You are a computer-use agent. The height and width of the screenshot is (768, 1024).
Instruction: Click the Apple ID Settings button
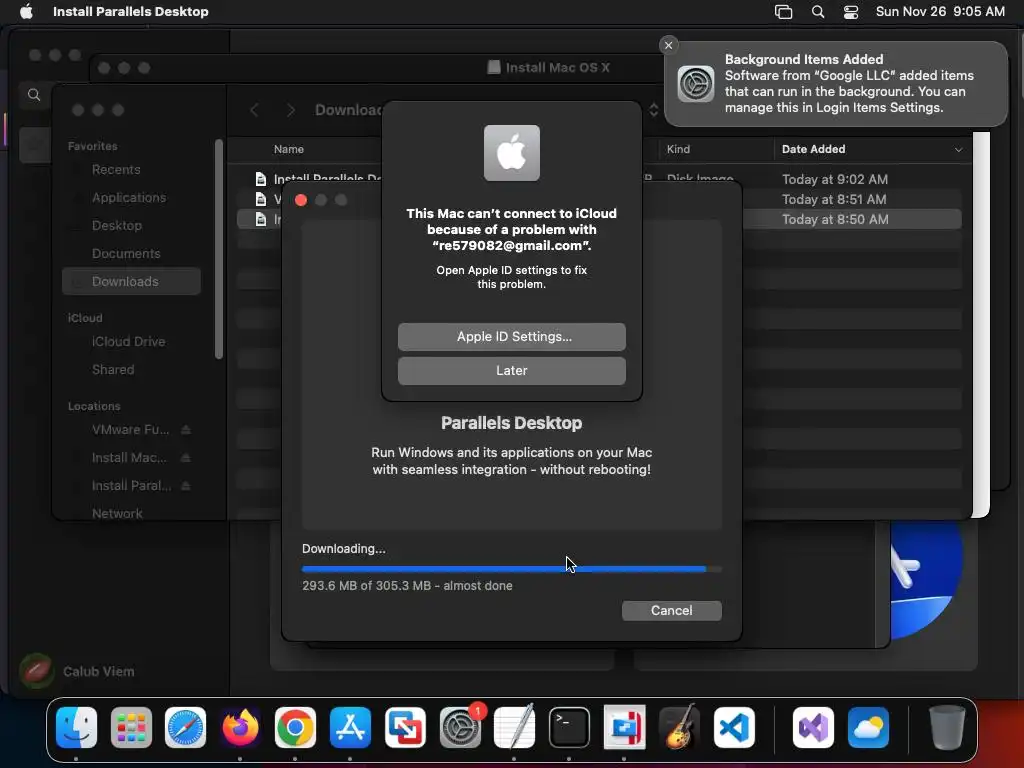tap(511, 336)
